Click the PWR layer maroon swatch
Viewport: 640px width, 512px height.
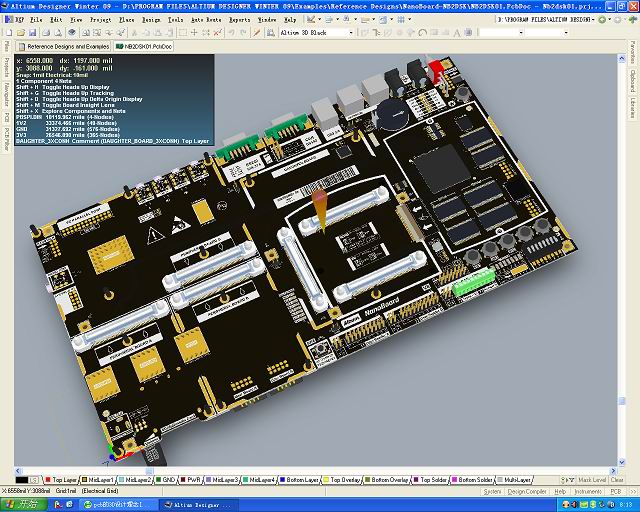click(x=183, y=480)
